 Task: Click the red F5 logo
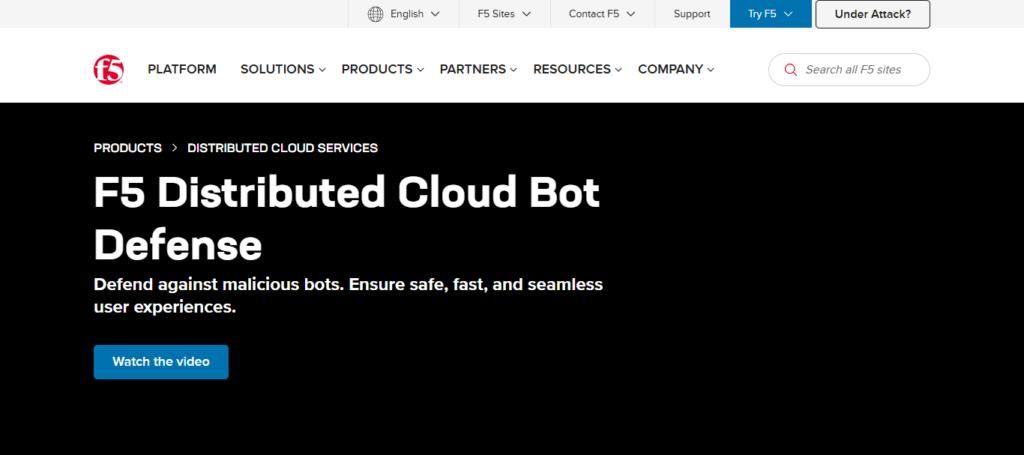[x=108, y=69]
